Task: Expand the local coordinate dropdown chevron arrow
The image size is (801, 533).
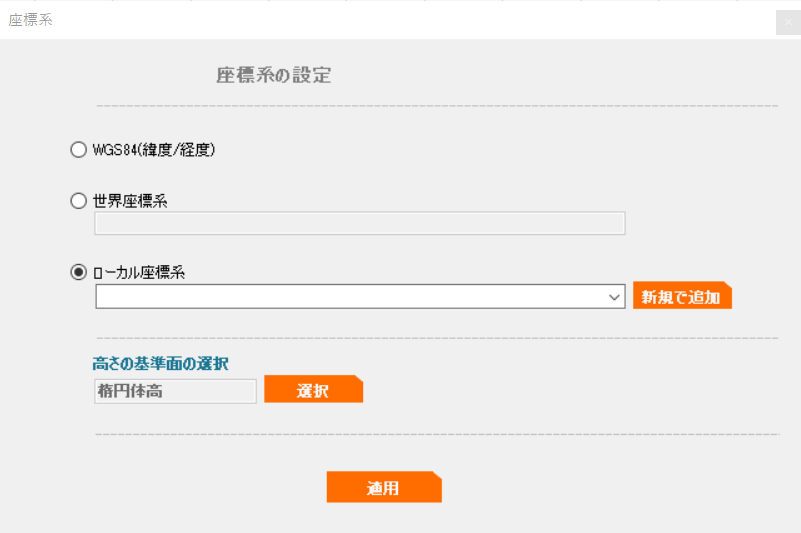Action: coord(614,297)
